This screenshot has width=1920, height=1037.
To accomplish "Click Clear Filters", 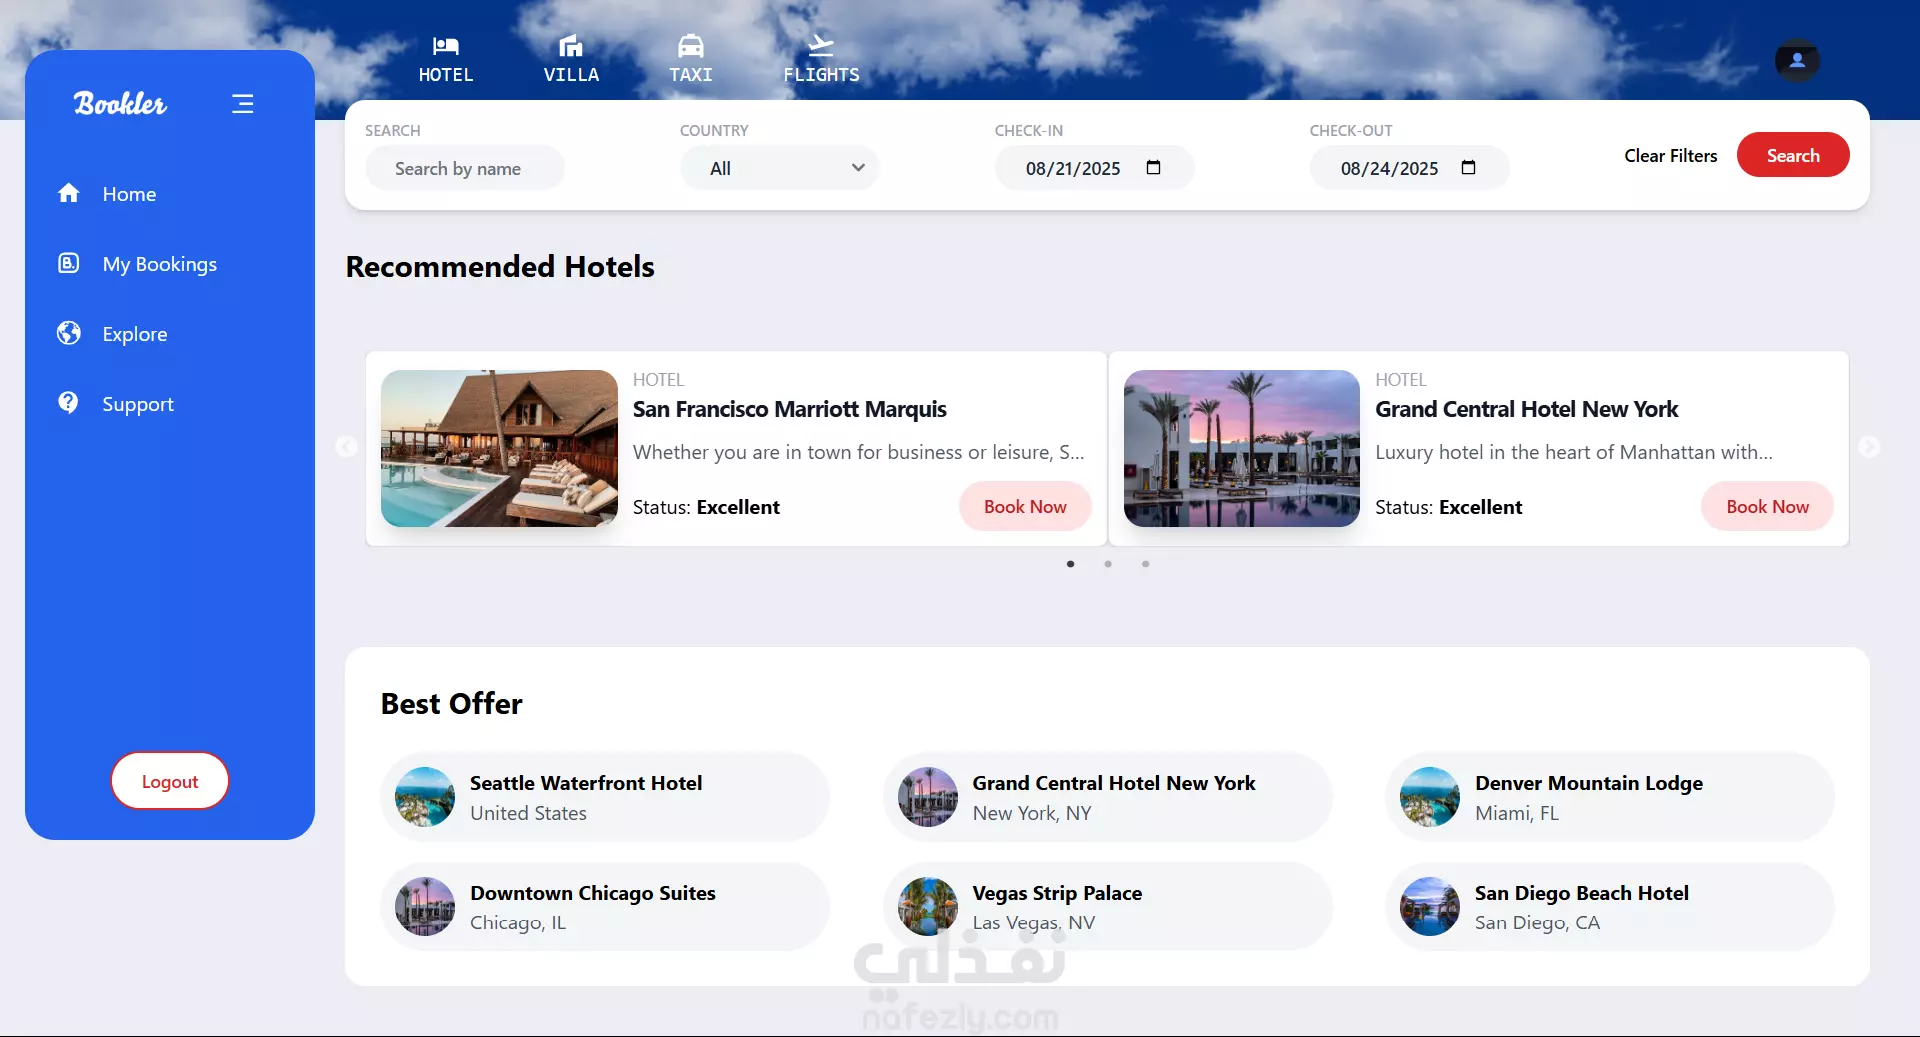I will [1670, 155].
